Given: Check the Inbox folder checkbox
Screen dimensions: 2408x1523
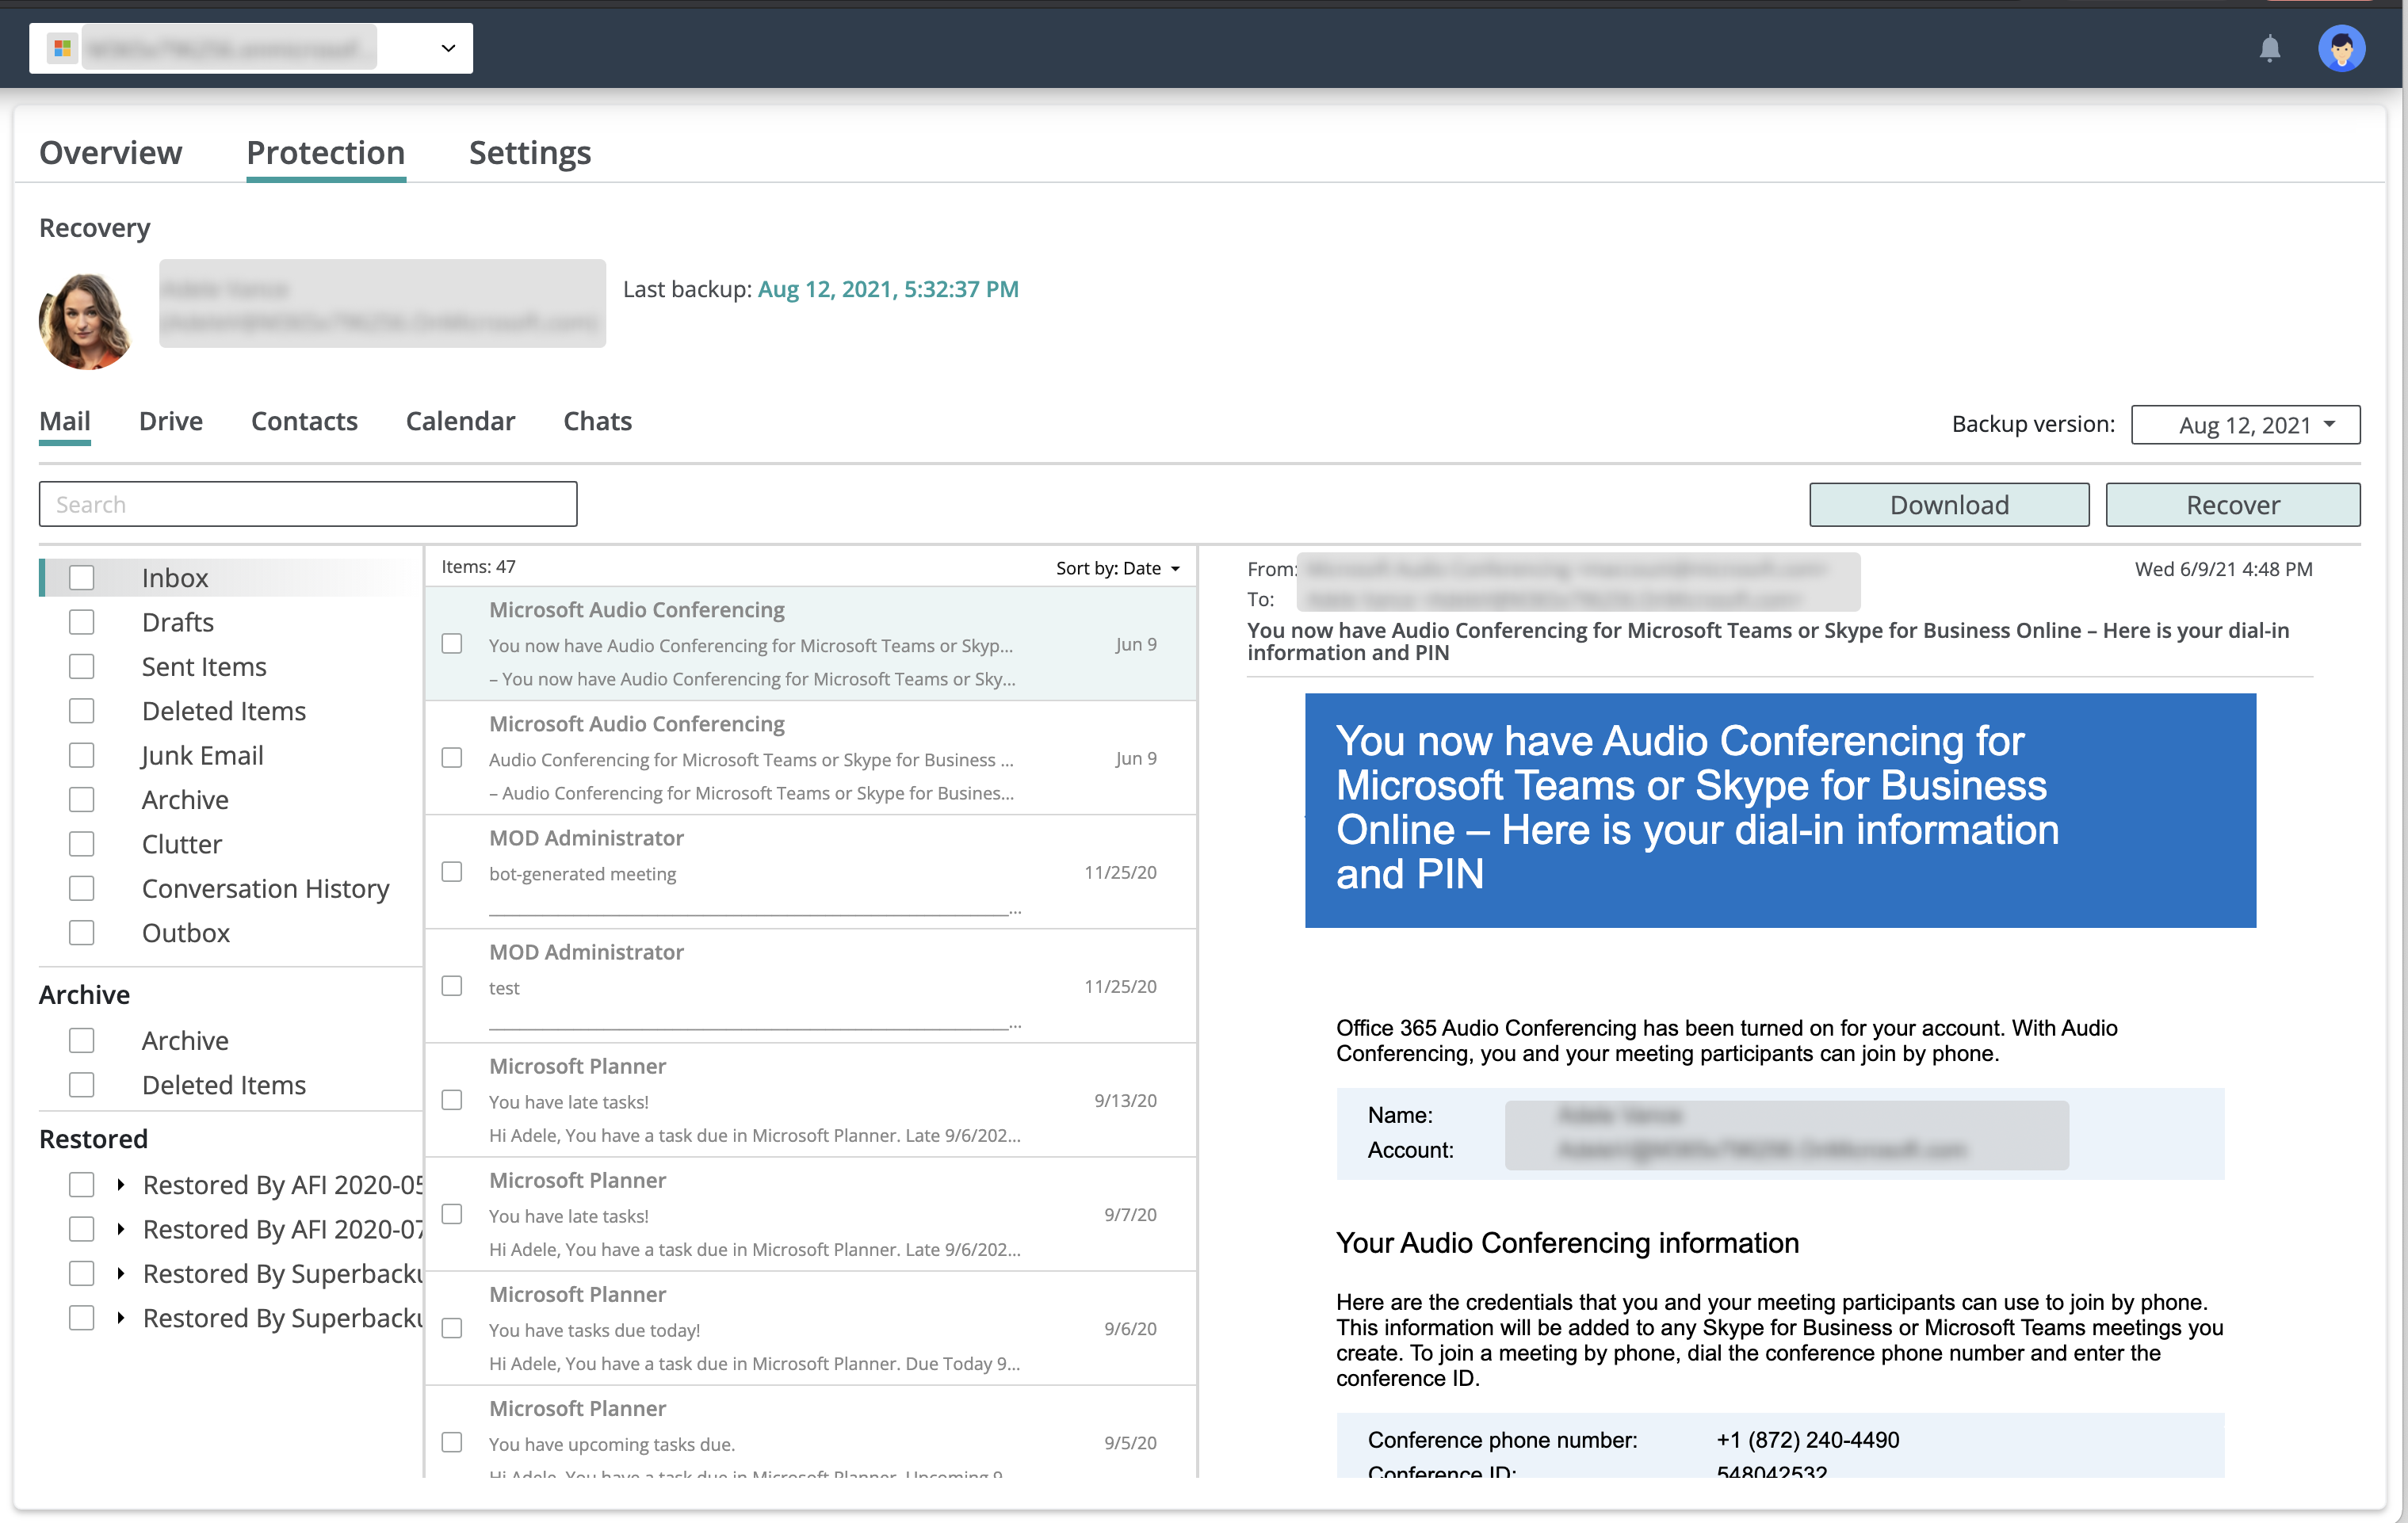Looking at the screenshot, I should coord(82,578).
